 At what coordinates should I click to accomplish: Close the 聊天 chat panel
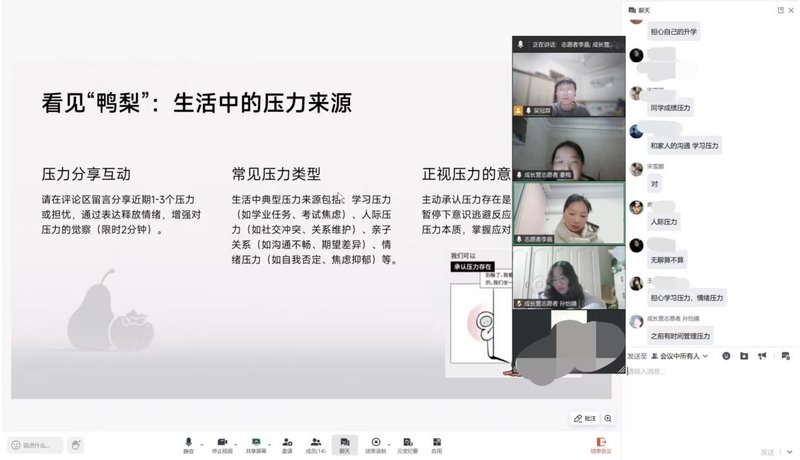point(792,9)
